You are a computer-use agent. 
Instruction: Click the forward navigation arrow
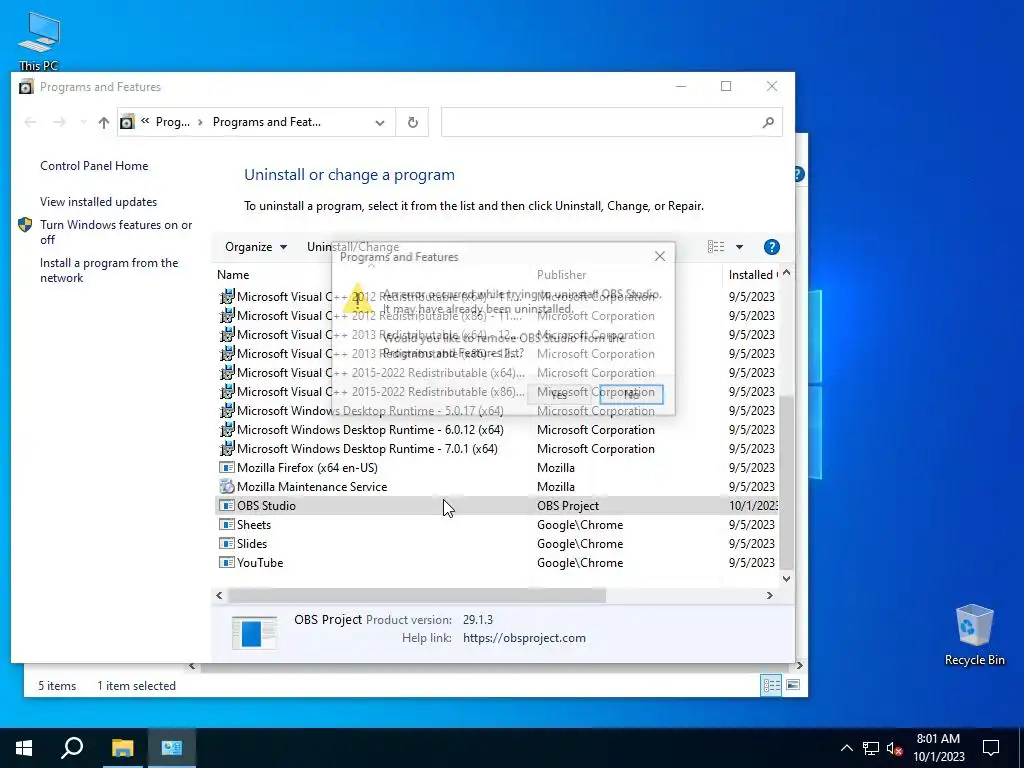pos(59,122)
